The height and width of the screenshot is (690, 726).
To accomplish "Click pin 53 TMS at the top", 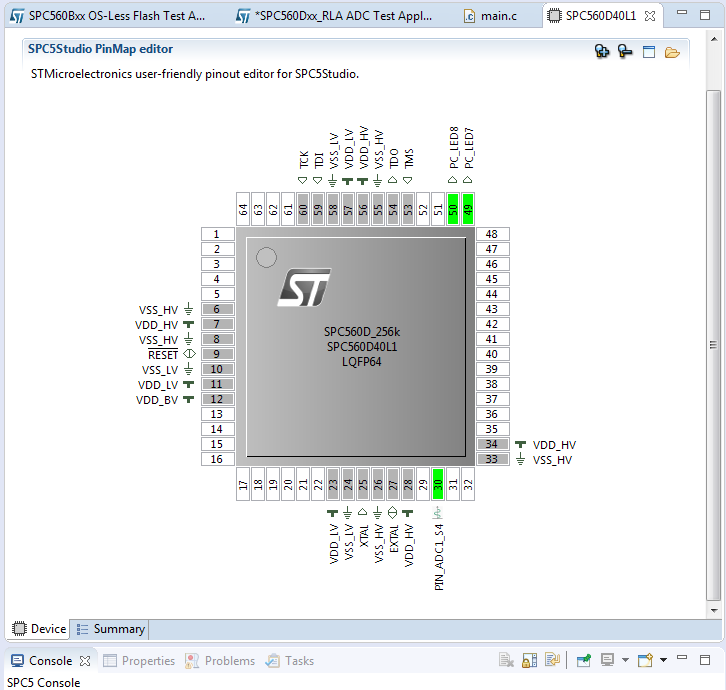I will (408, 209).
